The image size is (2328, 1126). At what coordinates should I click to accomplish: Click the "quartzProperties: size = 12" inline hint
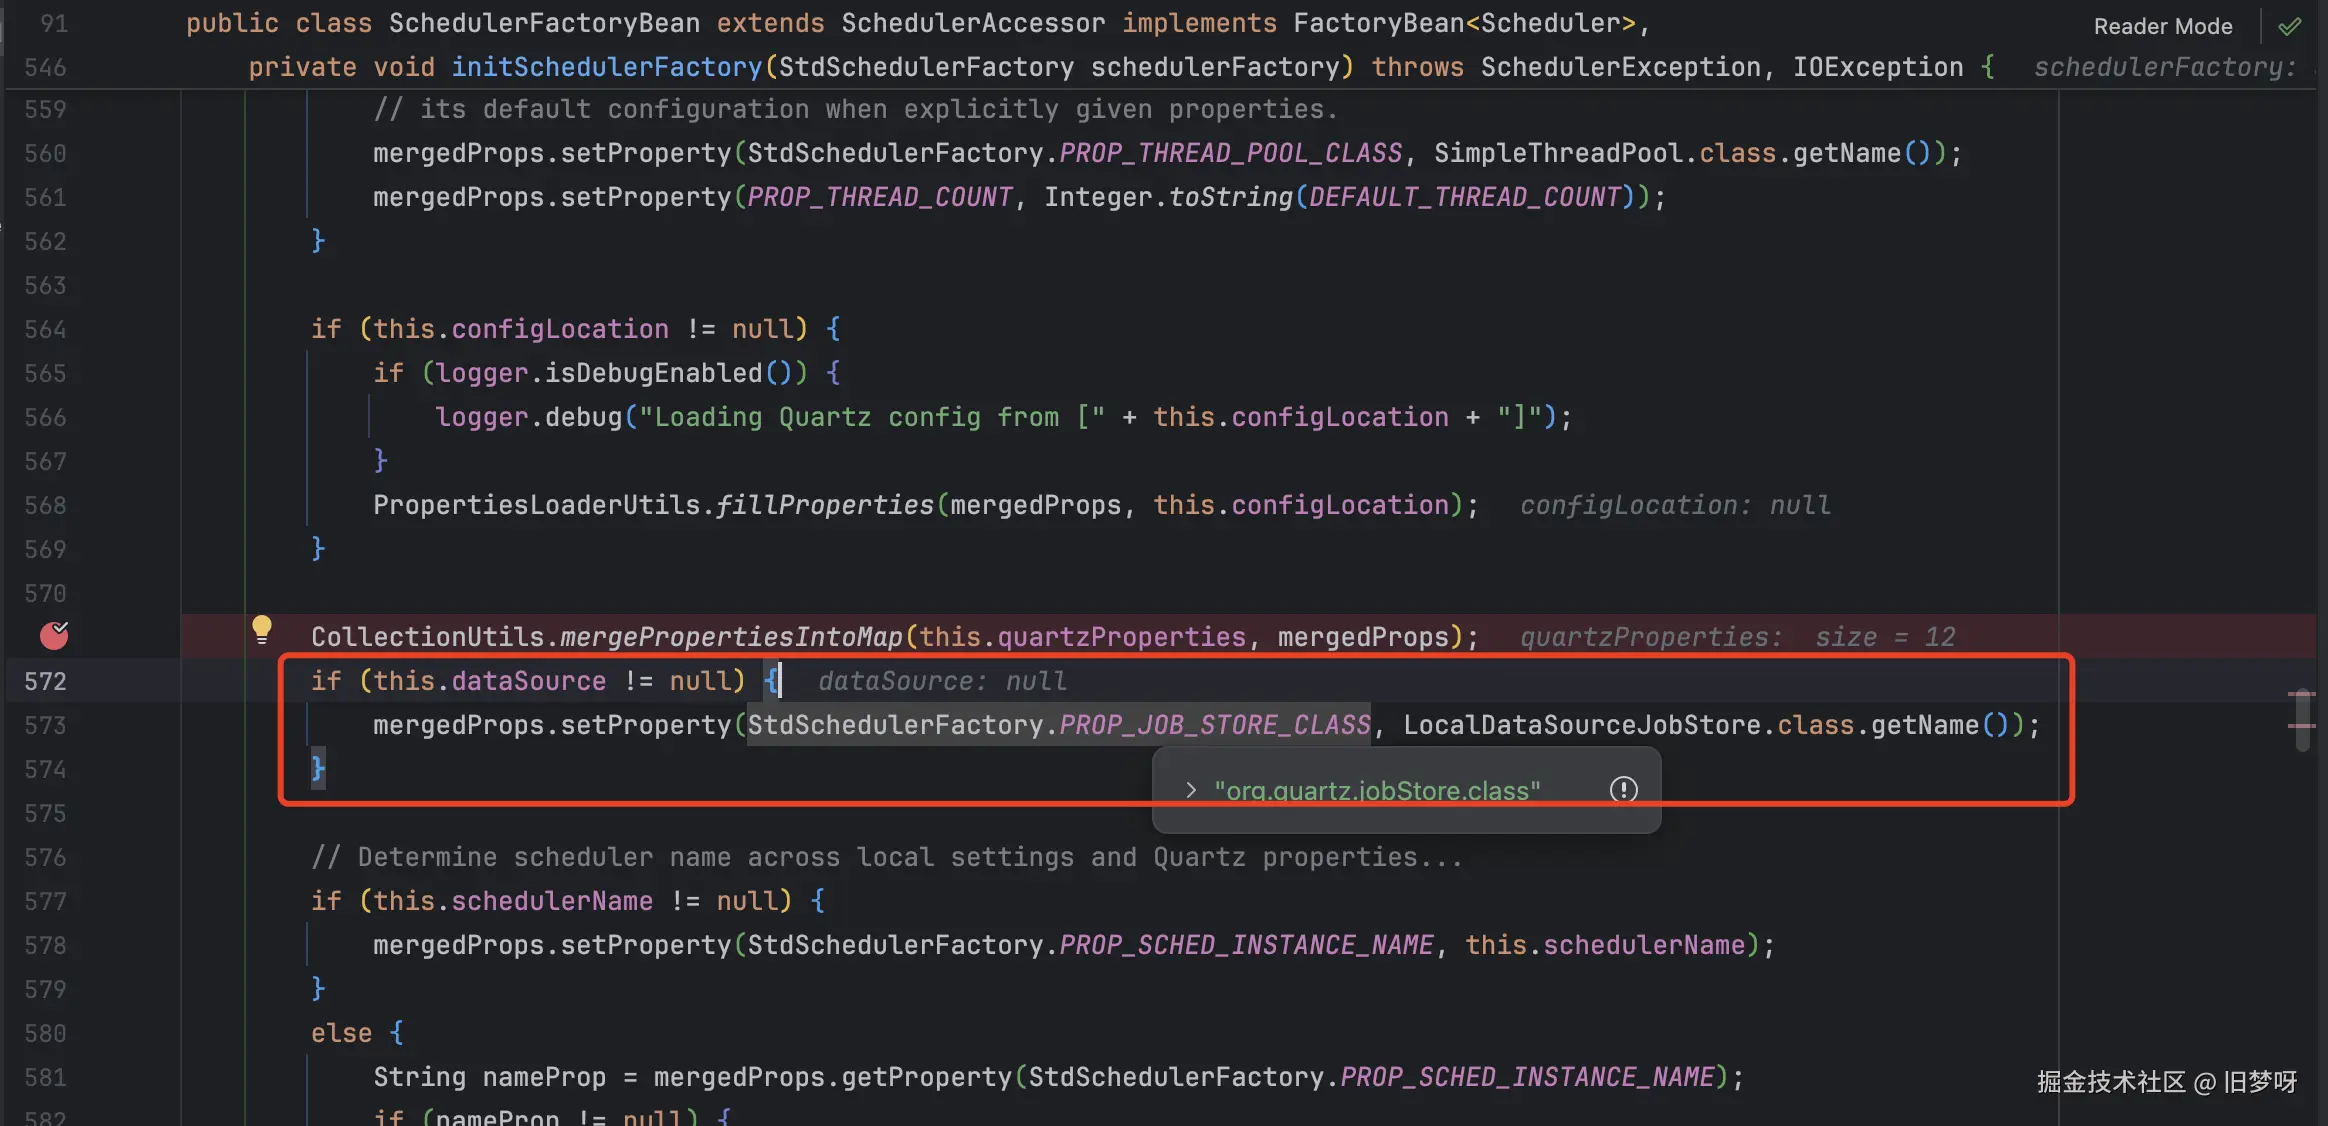point(1737,637)
